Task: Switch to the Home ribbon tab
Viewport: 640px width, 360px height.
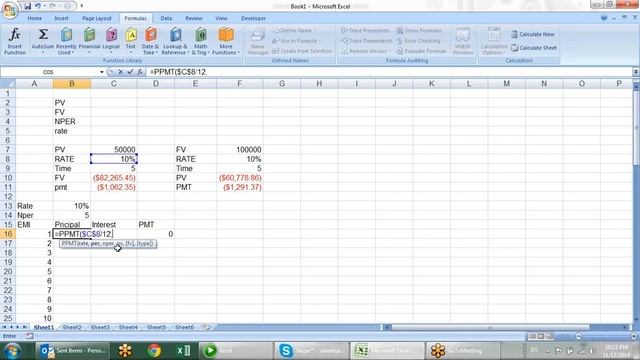Action: point(35,18)
